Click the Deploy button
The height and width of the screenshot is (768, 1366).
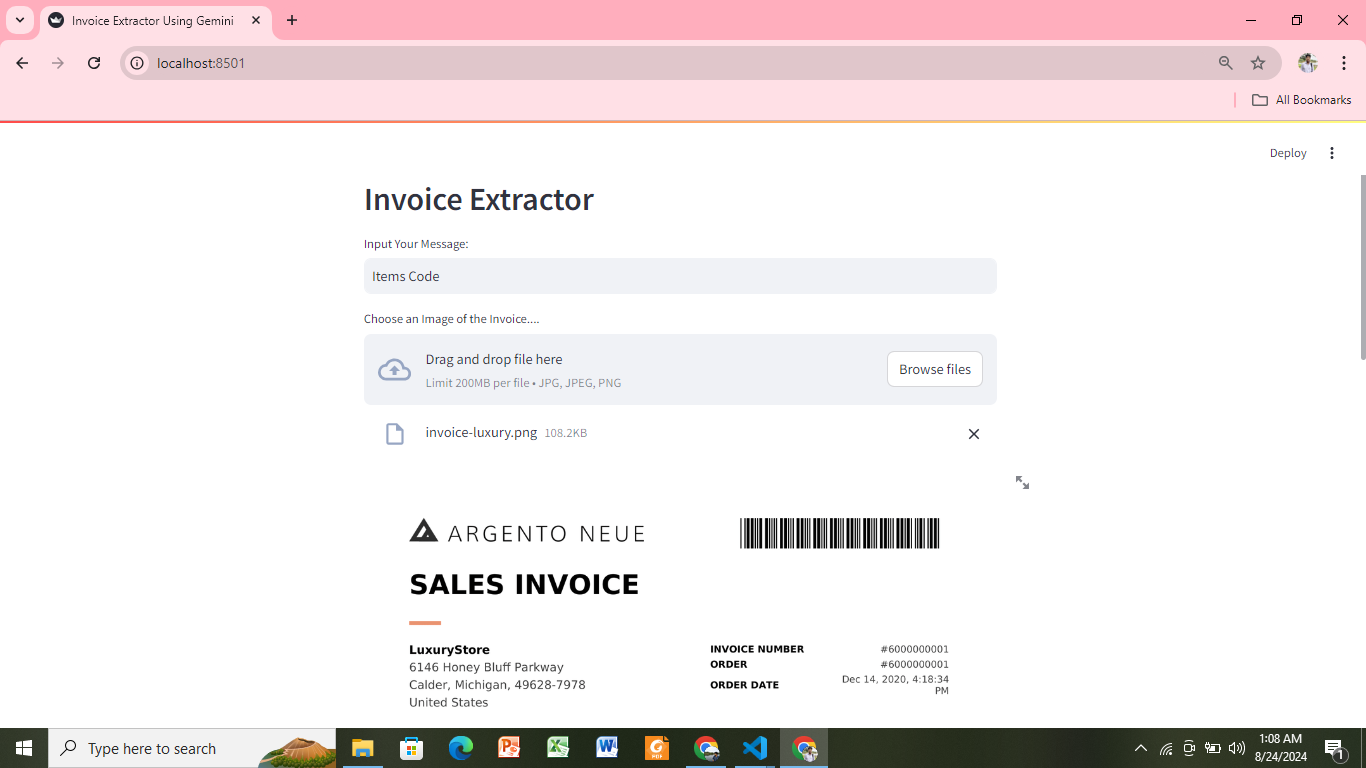[x=1288, y=153]
